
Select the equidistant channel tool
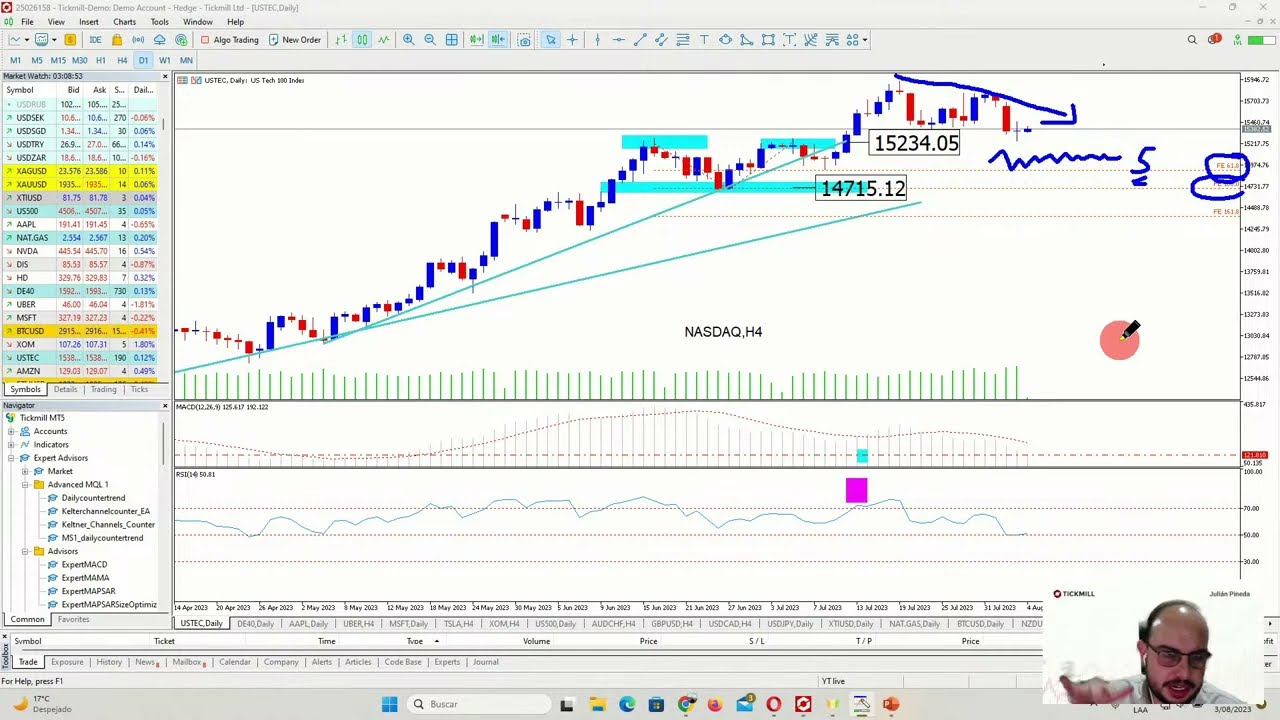click(661, 40)
